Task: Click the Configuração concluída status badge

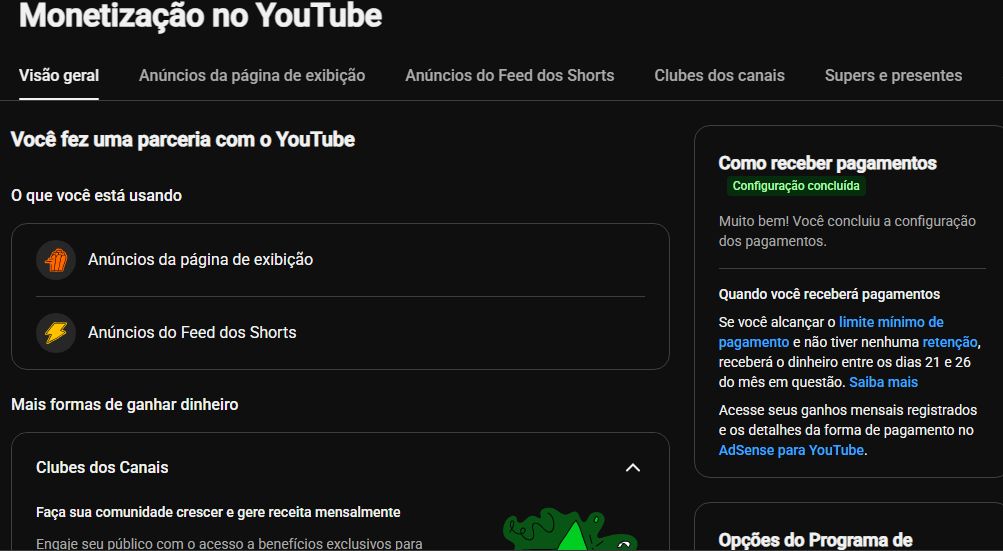Action: click(796, 186)
